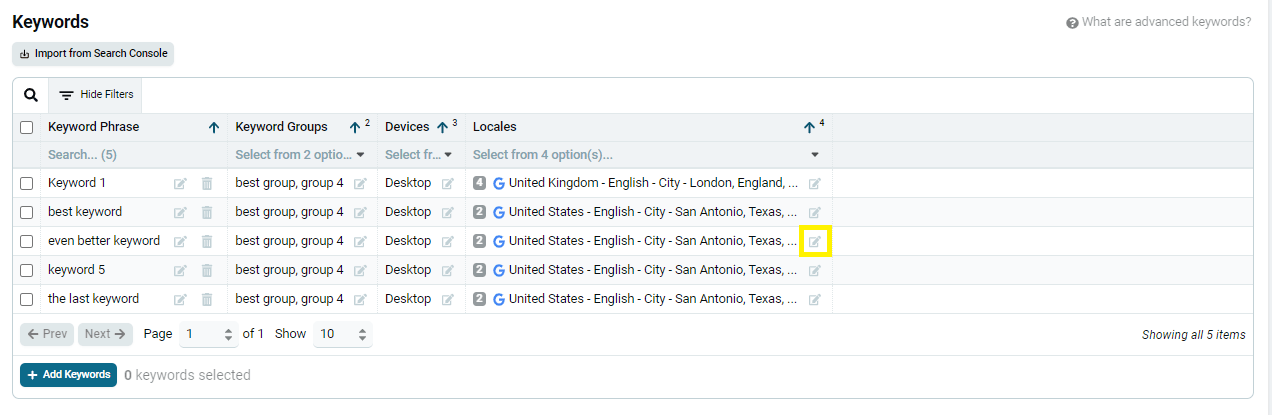Delete the last keyword row
This screenshot has width=1272, height=415.
click(207, 299)
